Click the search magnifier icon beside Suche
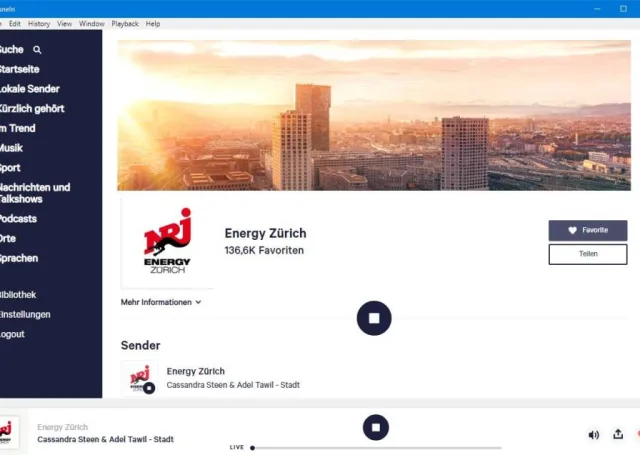 click(37, 50)
